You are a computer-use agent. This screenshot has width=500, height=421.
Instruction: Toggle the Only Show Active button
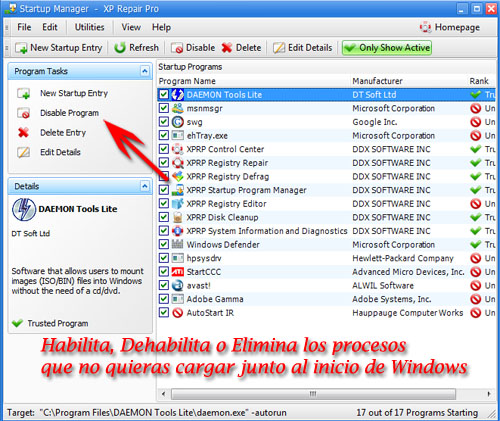387,48
